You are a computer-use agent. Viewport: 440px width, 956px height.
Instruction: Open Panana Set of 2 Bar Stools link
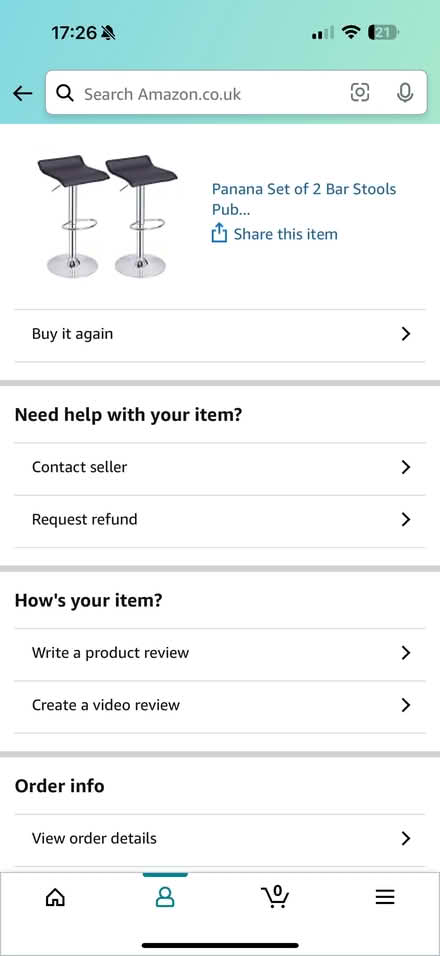303,199
